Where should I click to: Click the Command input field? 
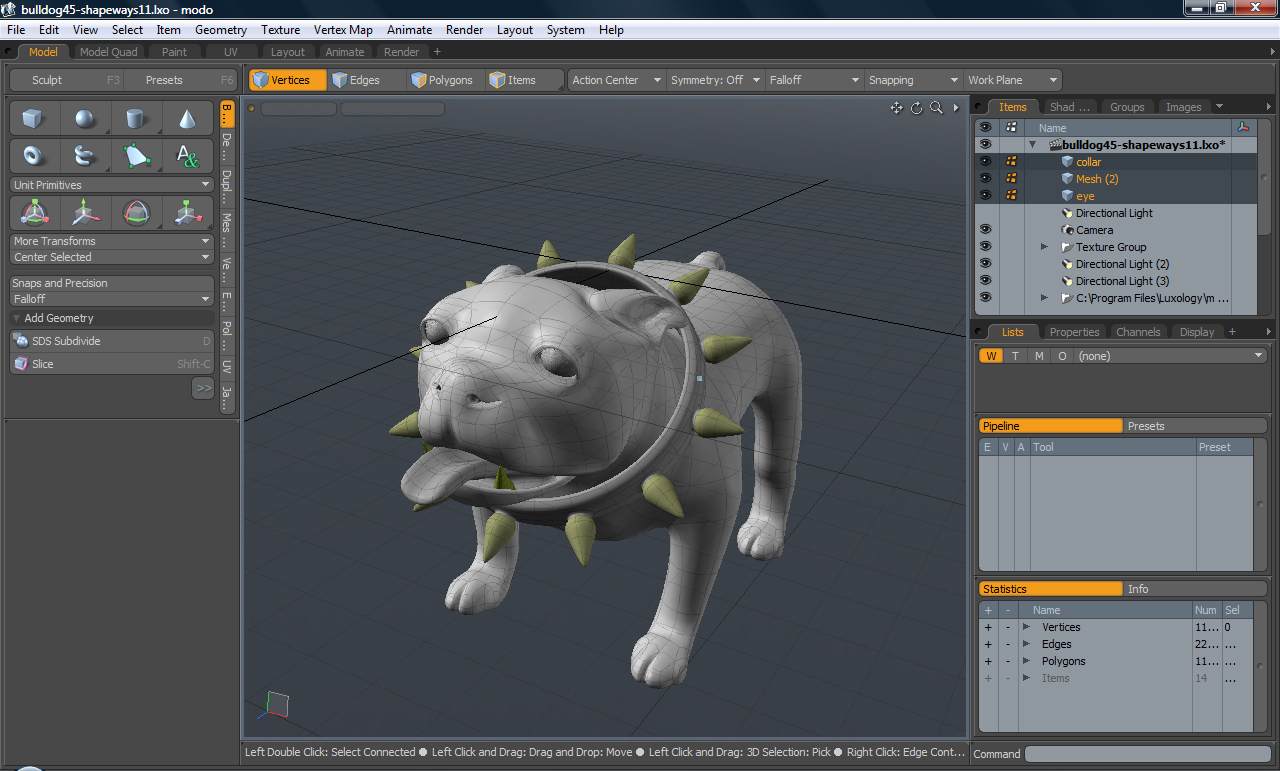coord(1148,754)
